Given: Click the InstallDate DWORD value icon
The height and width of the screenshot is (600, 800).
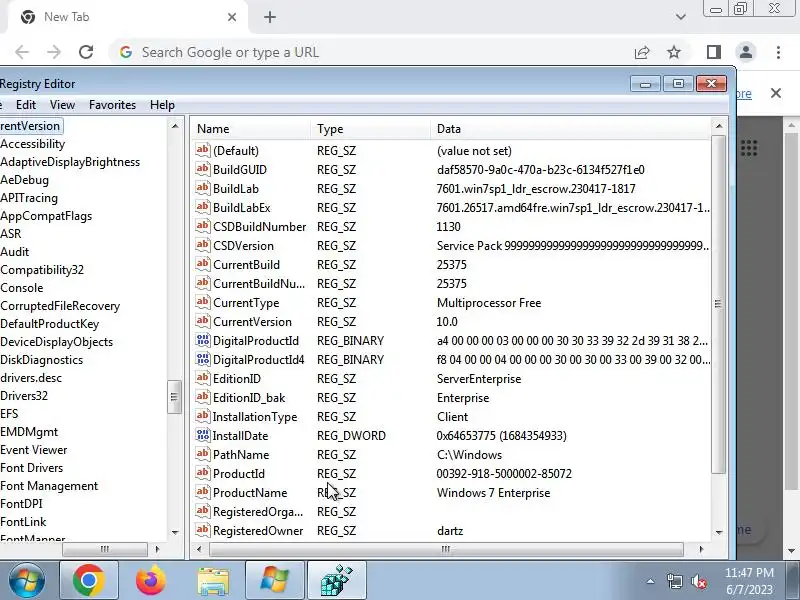Looking at the screenshot, I should point(203,435).
